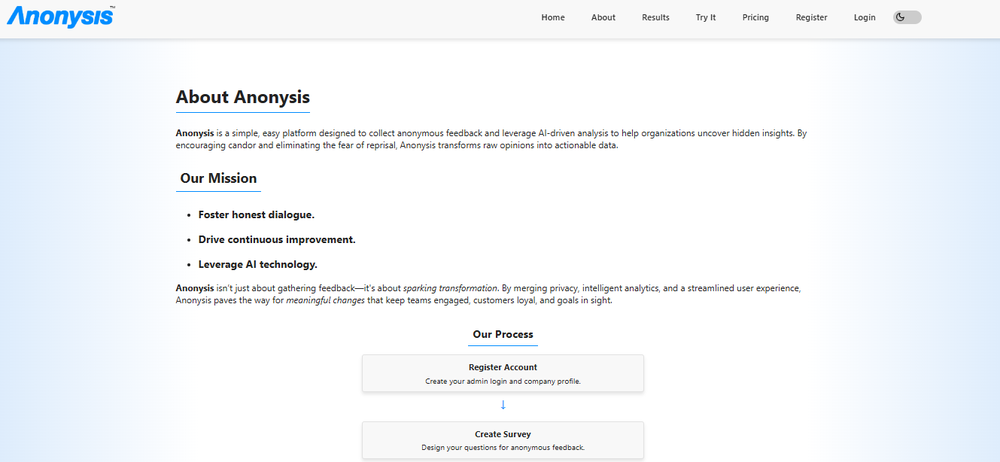Click the Register nav link
This screenshot has height=462, width=1000.
(x=811, y=17)
